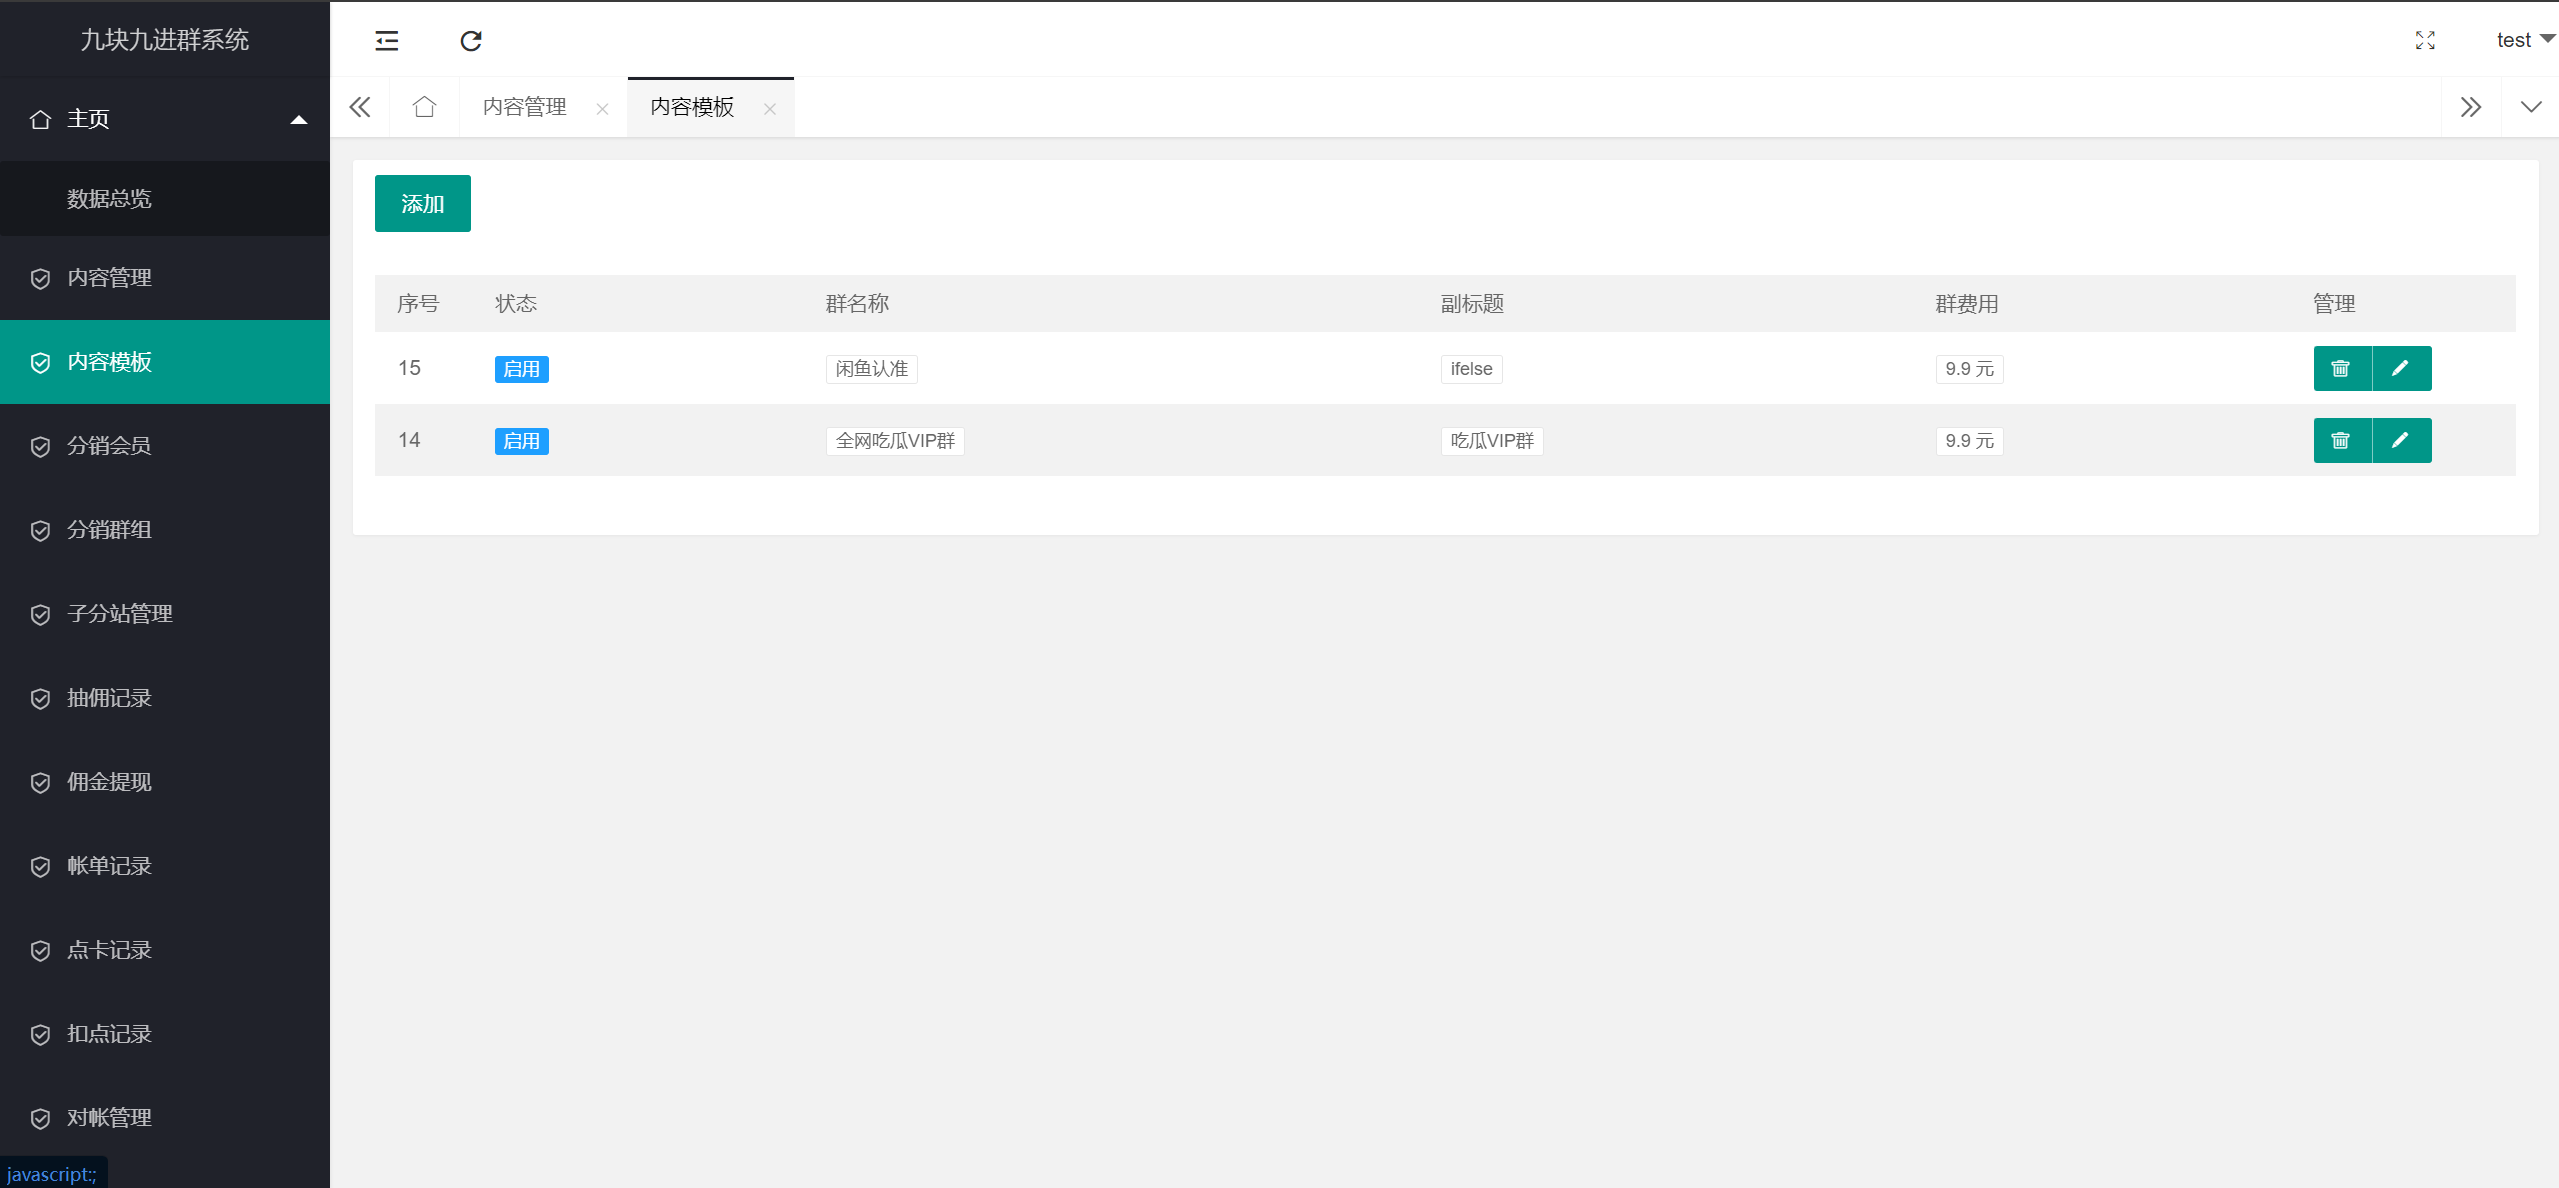
Task: Delete row 15 with trash icon
Action: pyautogui.click(x=2341, y=369)
